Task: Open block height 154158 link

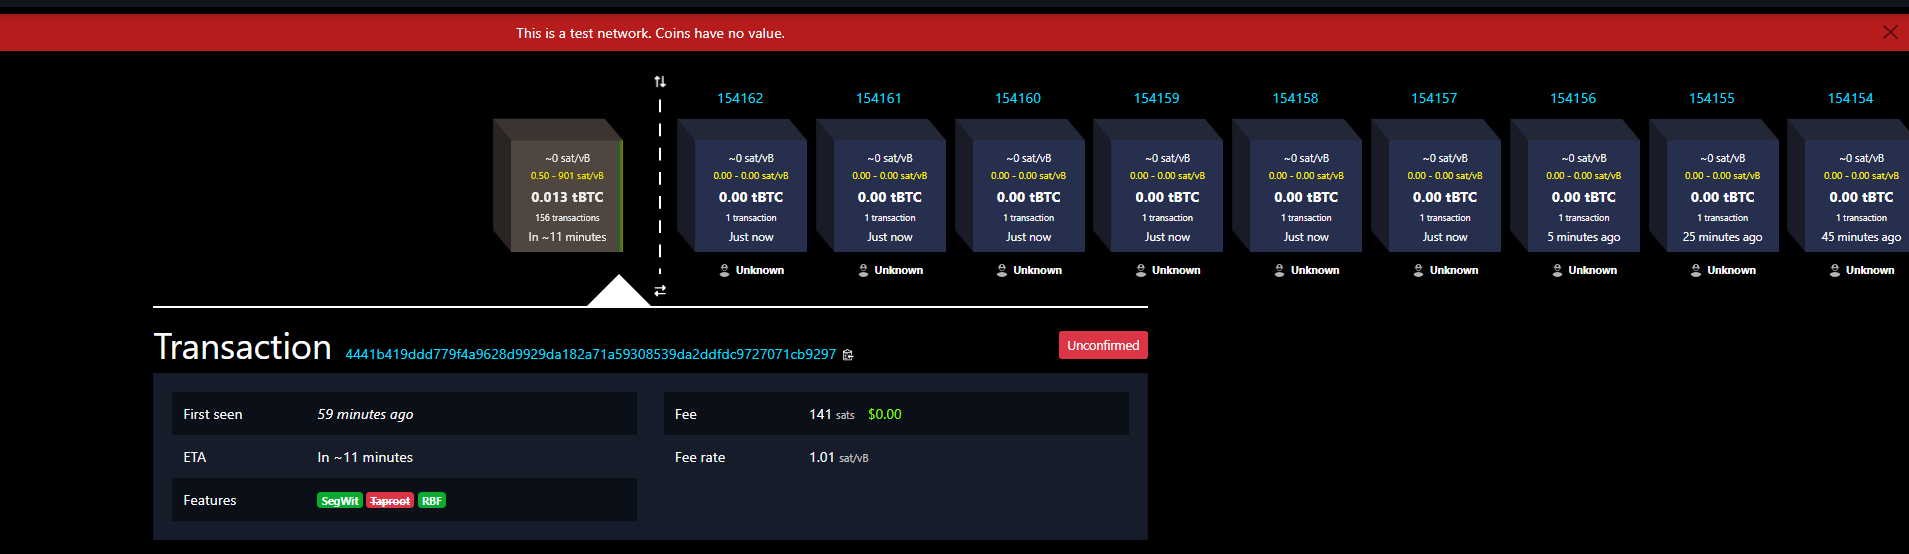Action: [1295, 98]
